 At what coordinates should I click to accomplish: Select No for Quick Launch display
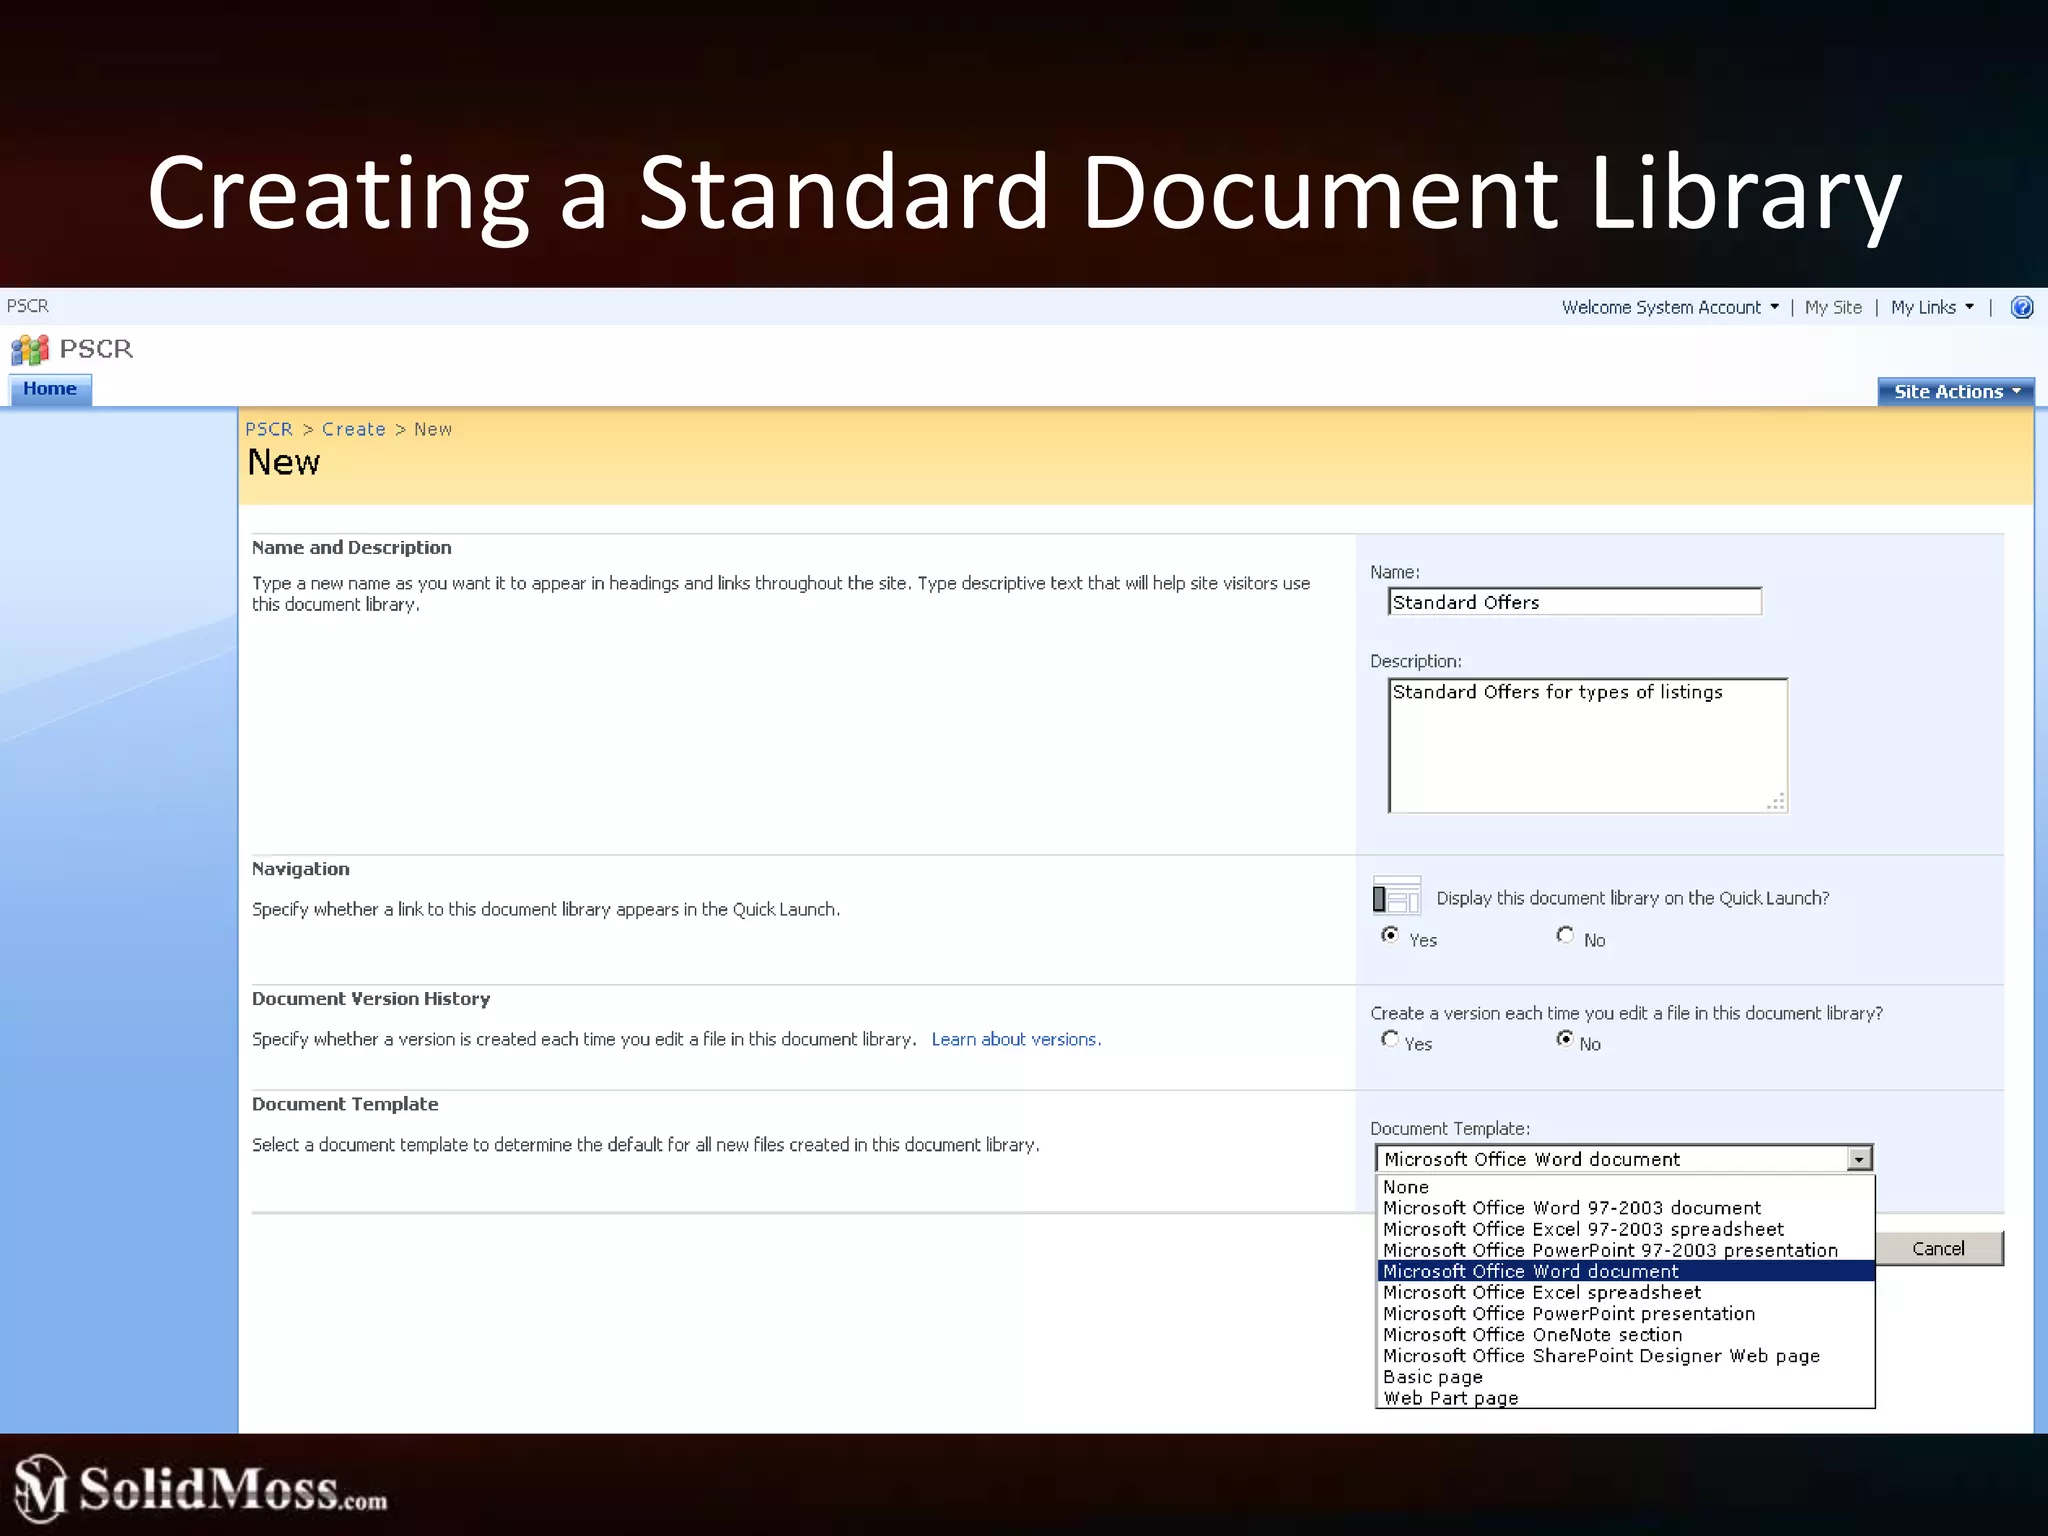1565,935
